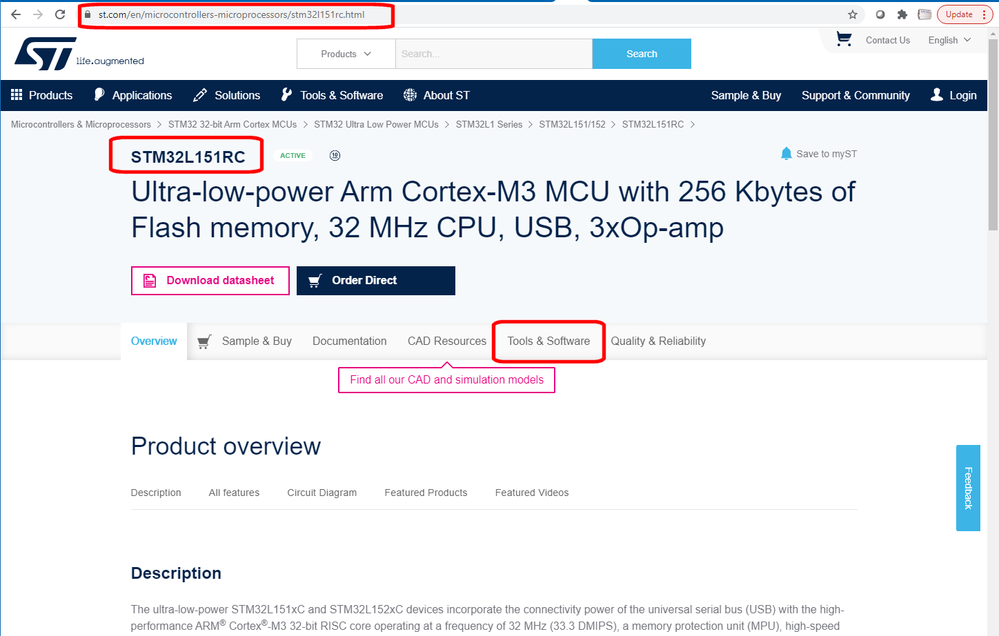Click the browser address bar URL
The height and width of the screenshot is (636, 999).
[231, 15]
